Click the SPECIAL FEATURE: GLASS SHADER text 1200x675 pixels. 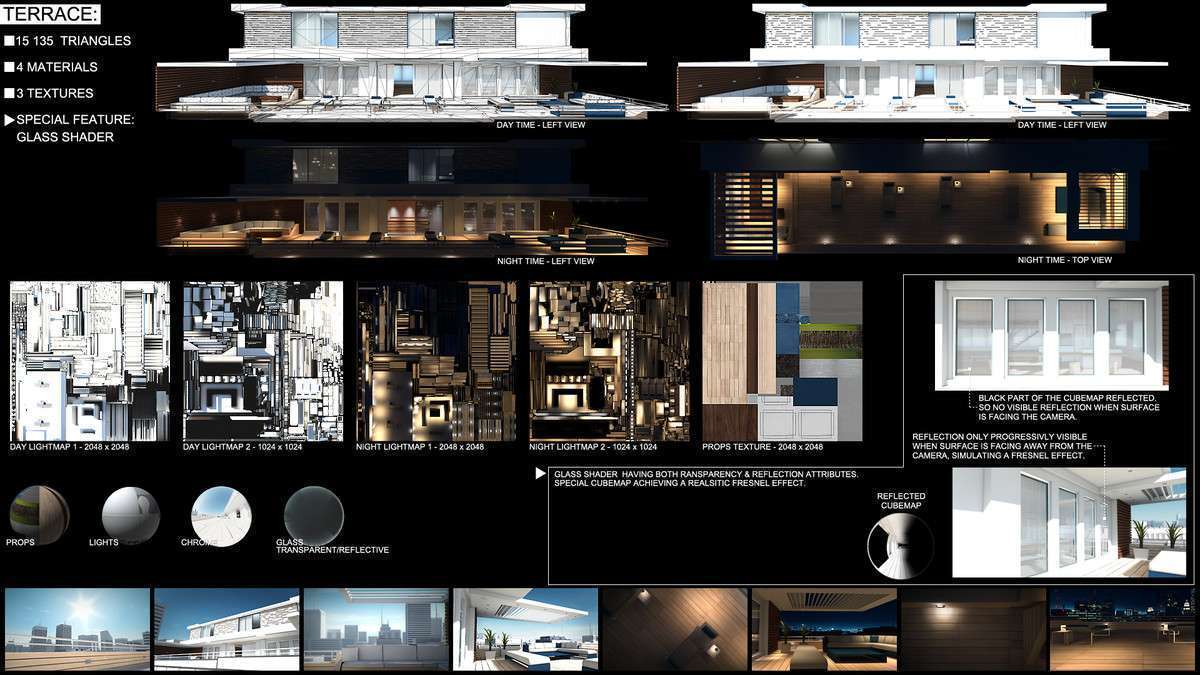(75, 128)
